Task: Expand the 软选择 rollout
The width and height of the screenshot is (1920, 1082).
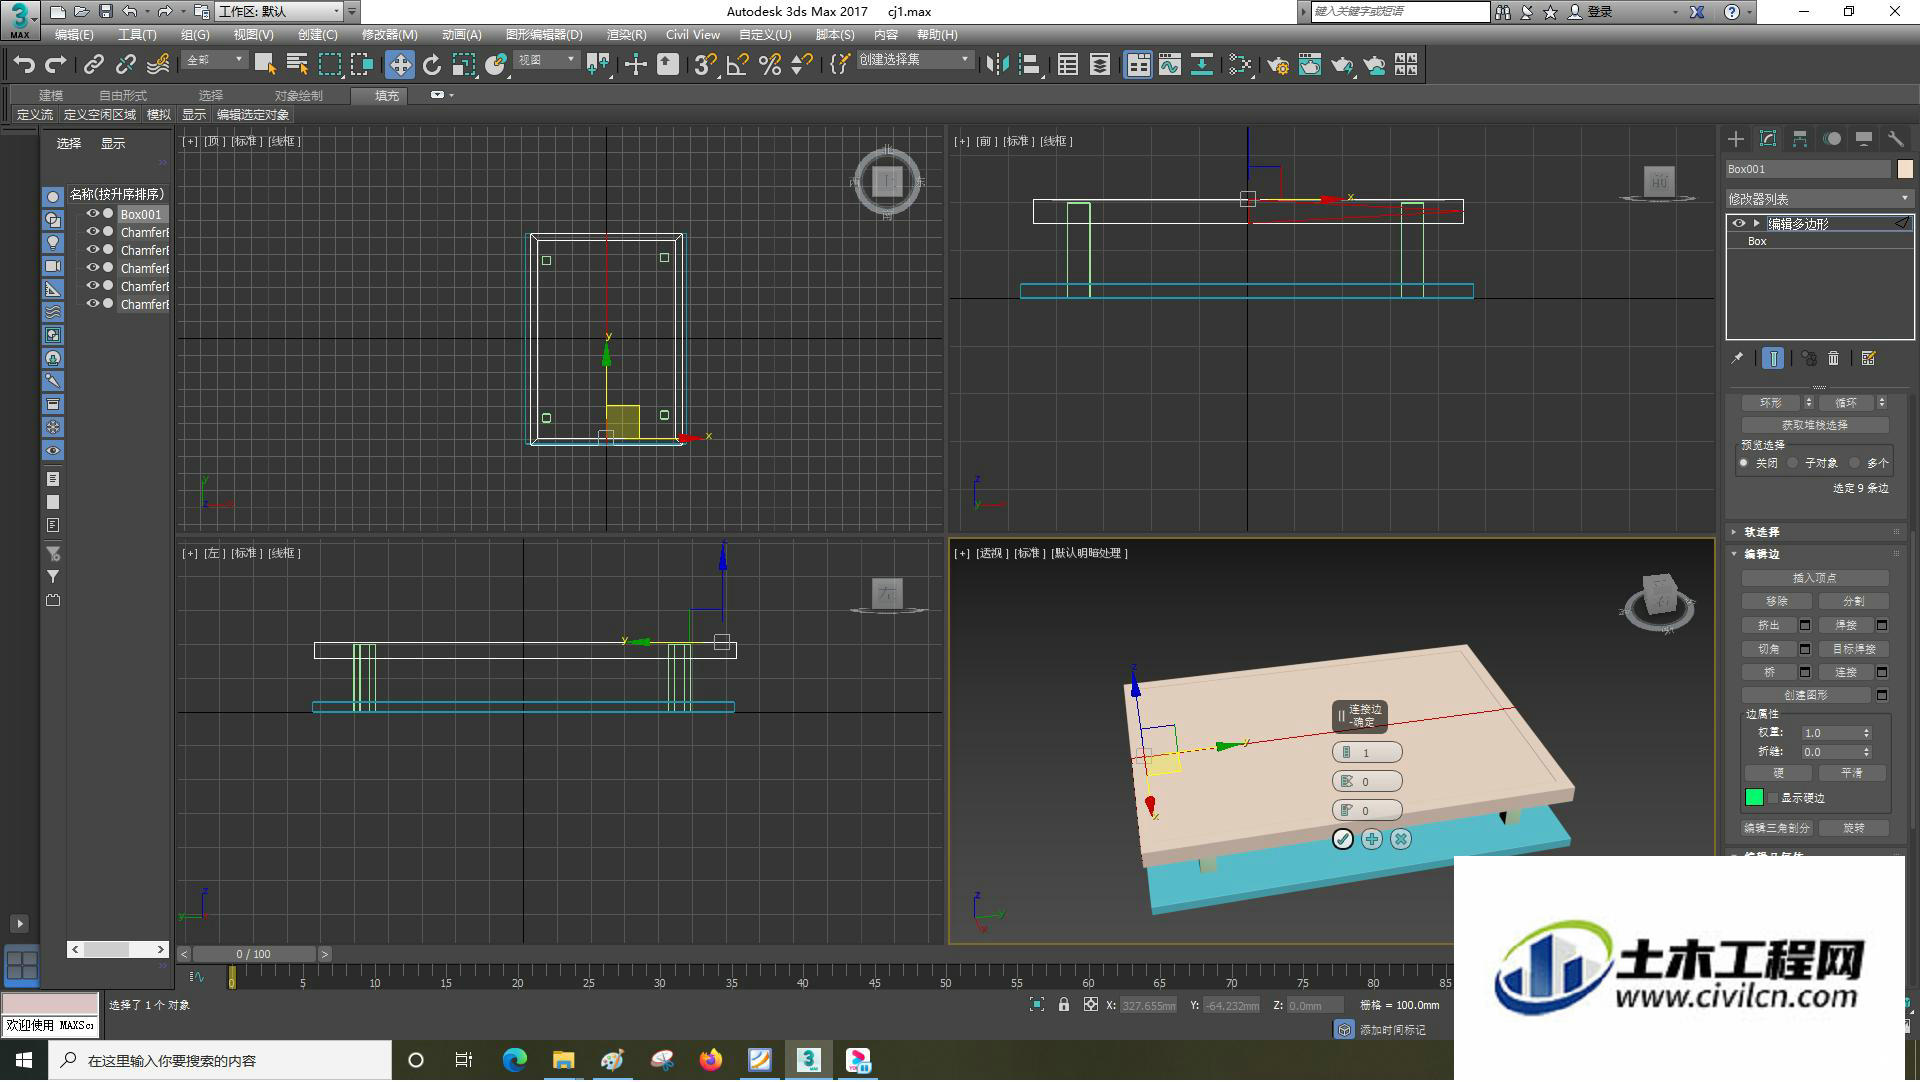Action: click(x=1761, y=532)
